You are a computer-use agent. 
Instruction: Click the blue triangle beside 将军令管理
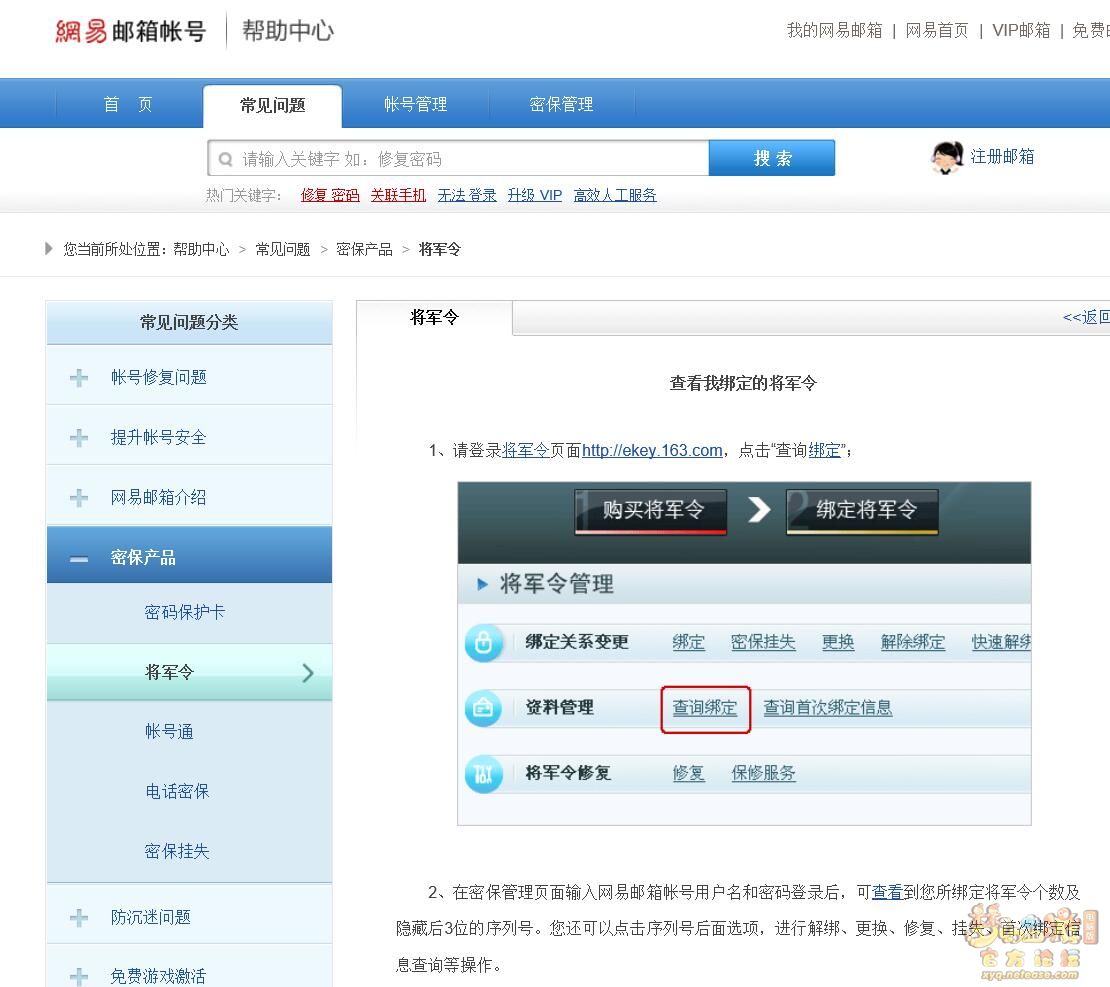[483, 584]
